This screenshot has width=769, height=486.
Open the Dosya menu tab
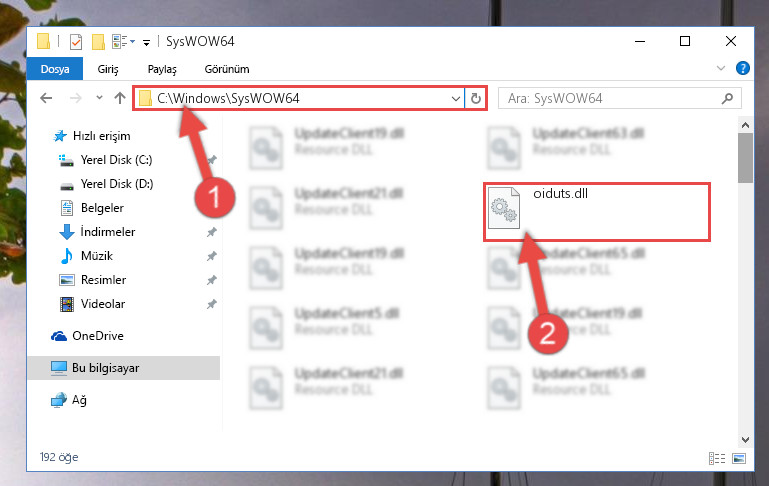click(x=55, y=69)
